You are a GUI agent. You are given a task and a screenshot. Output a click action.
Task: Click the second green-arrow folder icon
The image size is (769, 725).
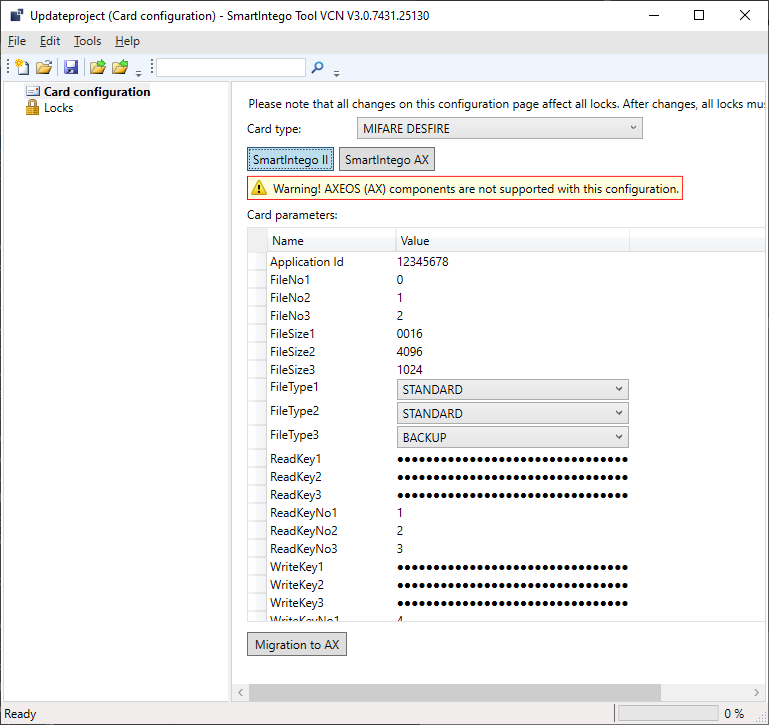pos(120,67)
